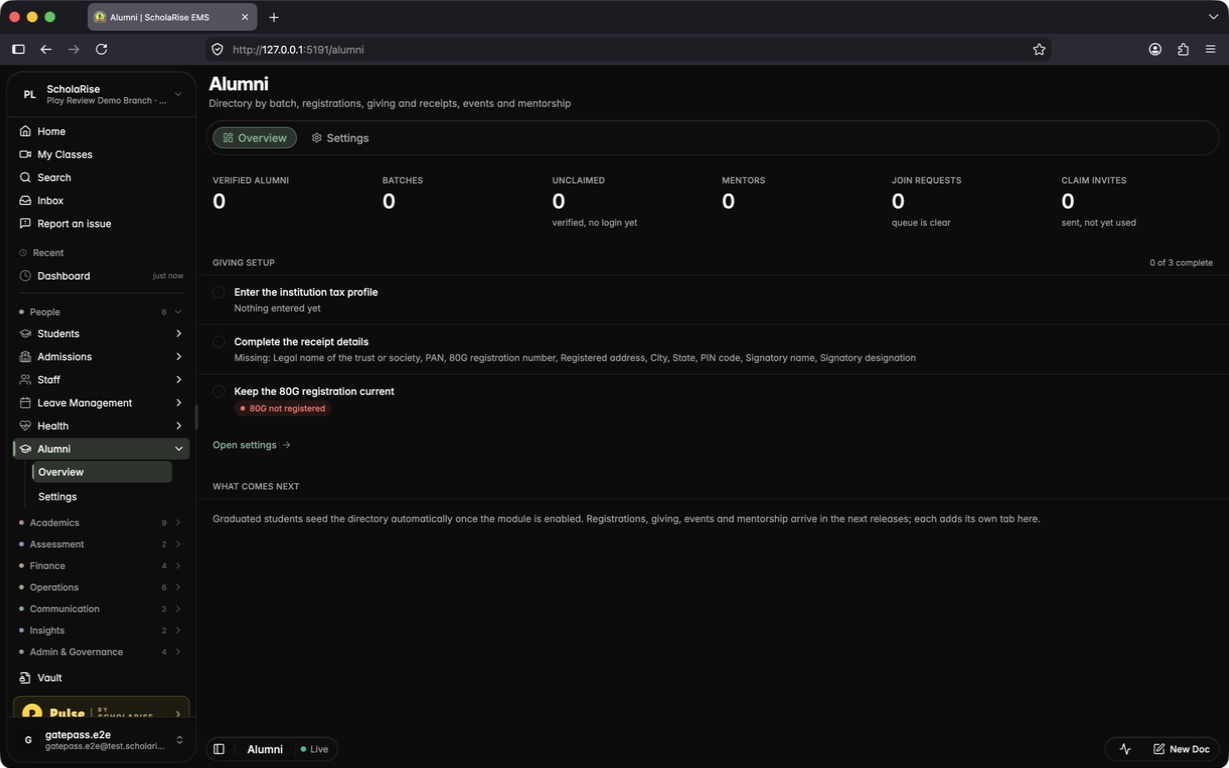The width and height of the screenshot is (1229, 768).
Task: Bookmark this page with the star
Action: 1039,49
